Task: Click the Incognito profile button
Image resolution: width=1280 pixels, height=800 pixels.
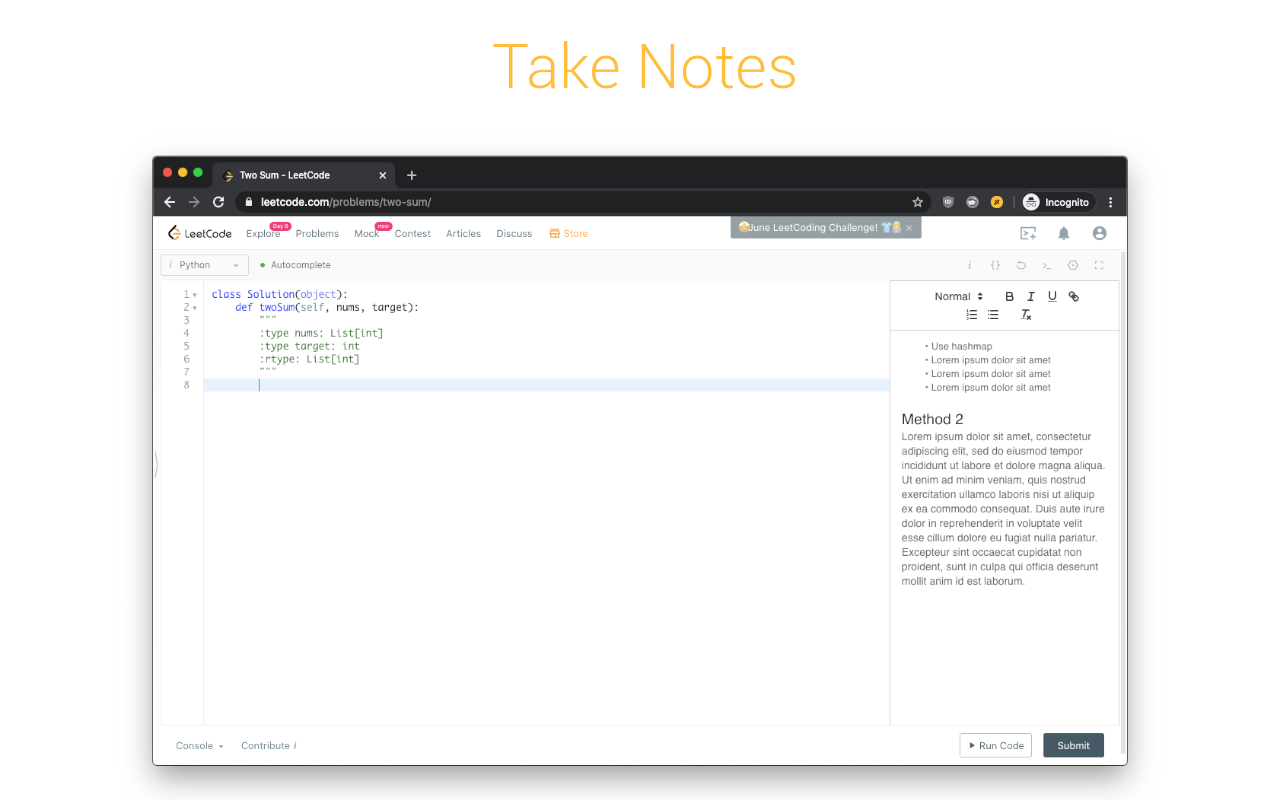Action: coord(1056,202)
